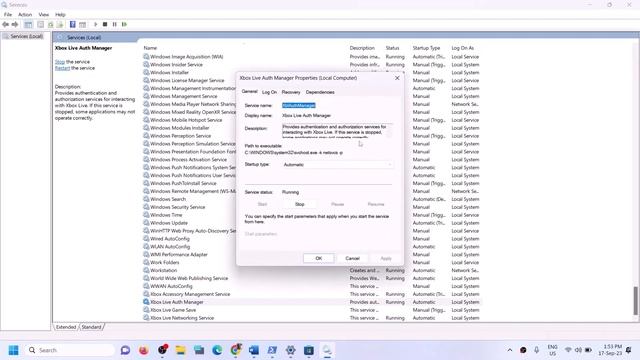Open the Windows Start button
640x360 pixels.
[x=13, y=350]
